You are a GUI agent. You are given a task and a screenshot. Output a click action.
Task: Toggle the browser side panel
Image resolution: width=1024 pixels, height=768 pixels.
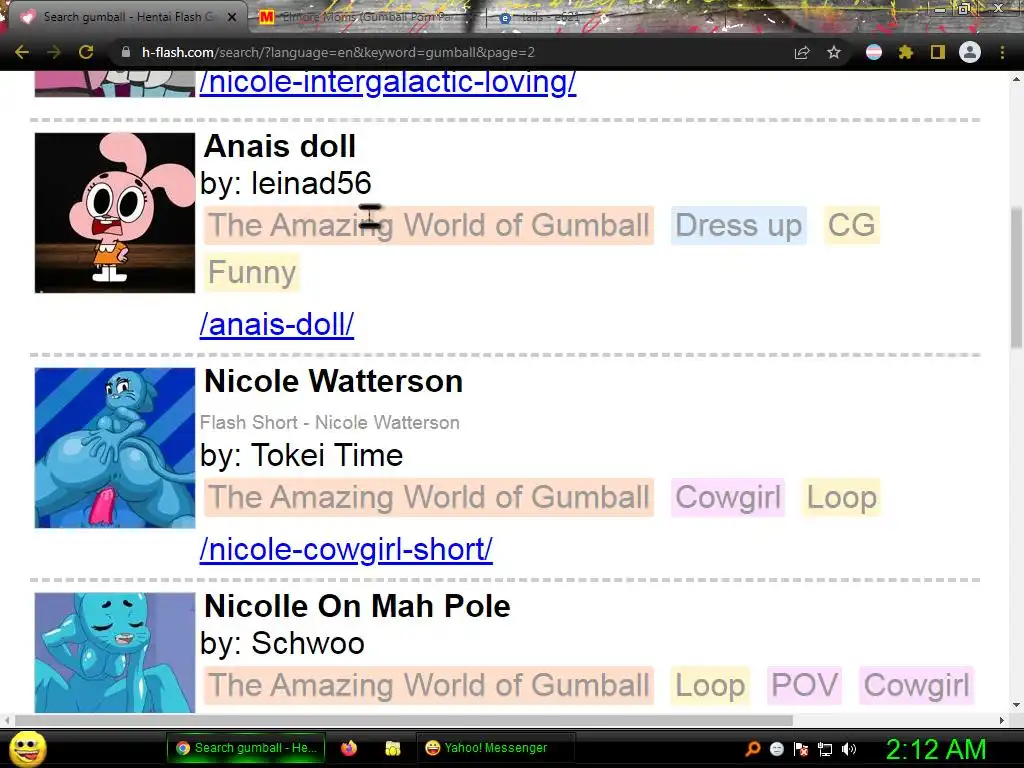[x=938, y=52]
